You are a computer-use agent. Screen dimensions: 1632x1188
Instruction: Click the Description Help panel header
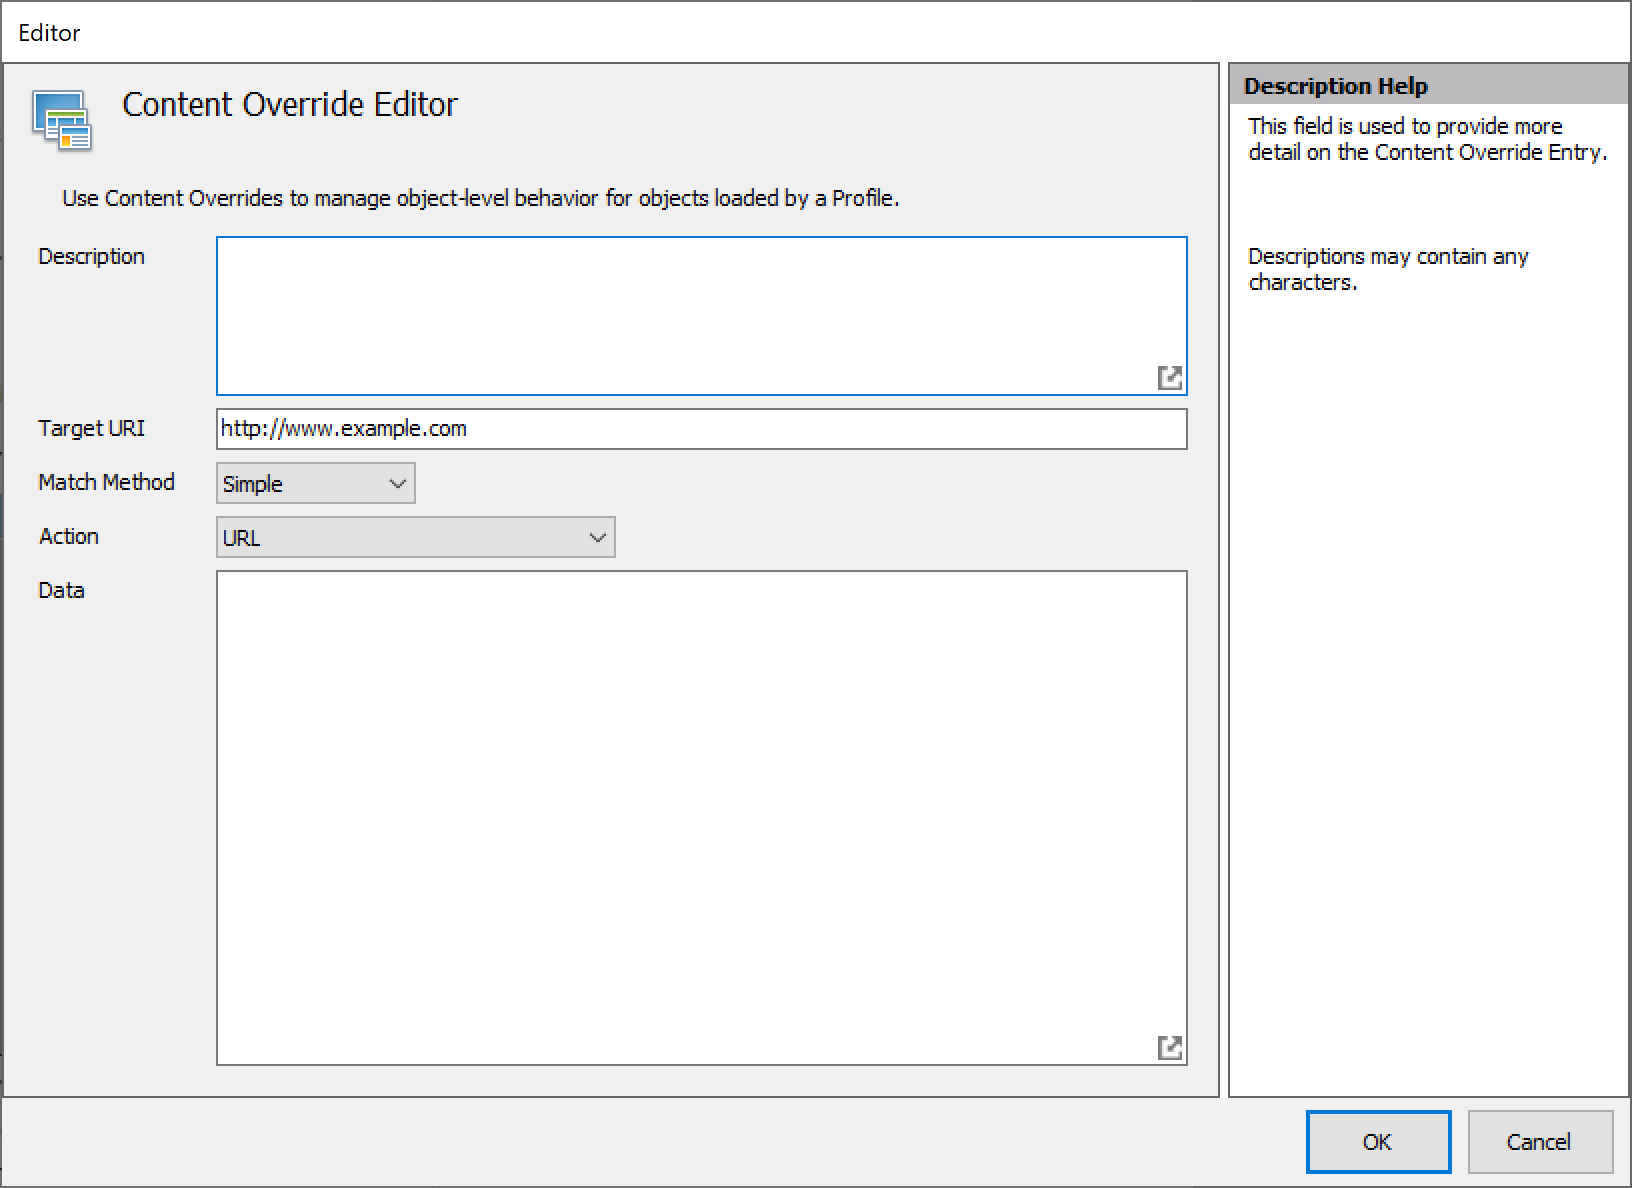coord(1337,85)
